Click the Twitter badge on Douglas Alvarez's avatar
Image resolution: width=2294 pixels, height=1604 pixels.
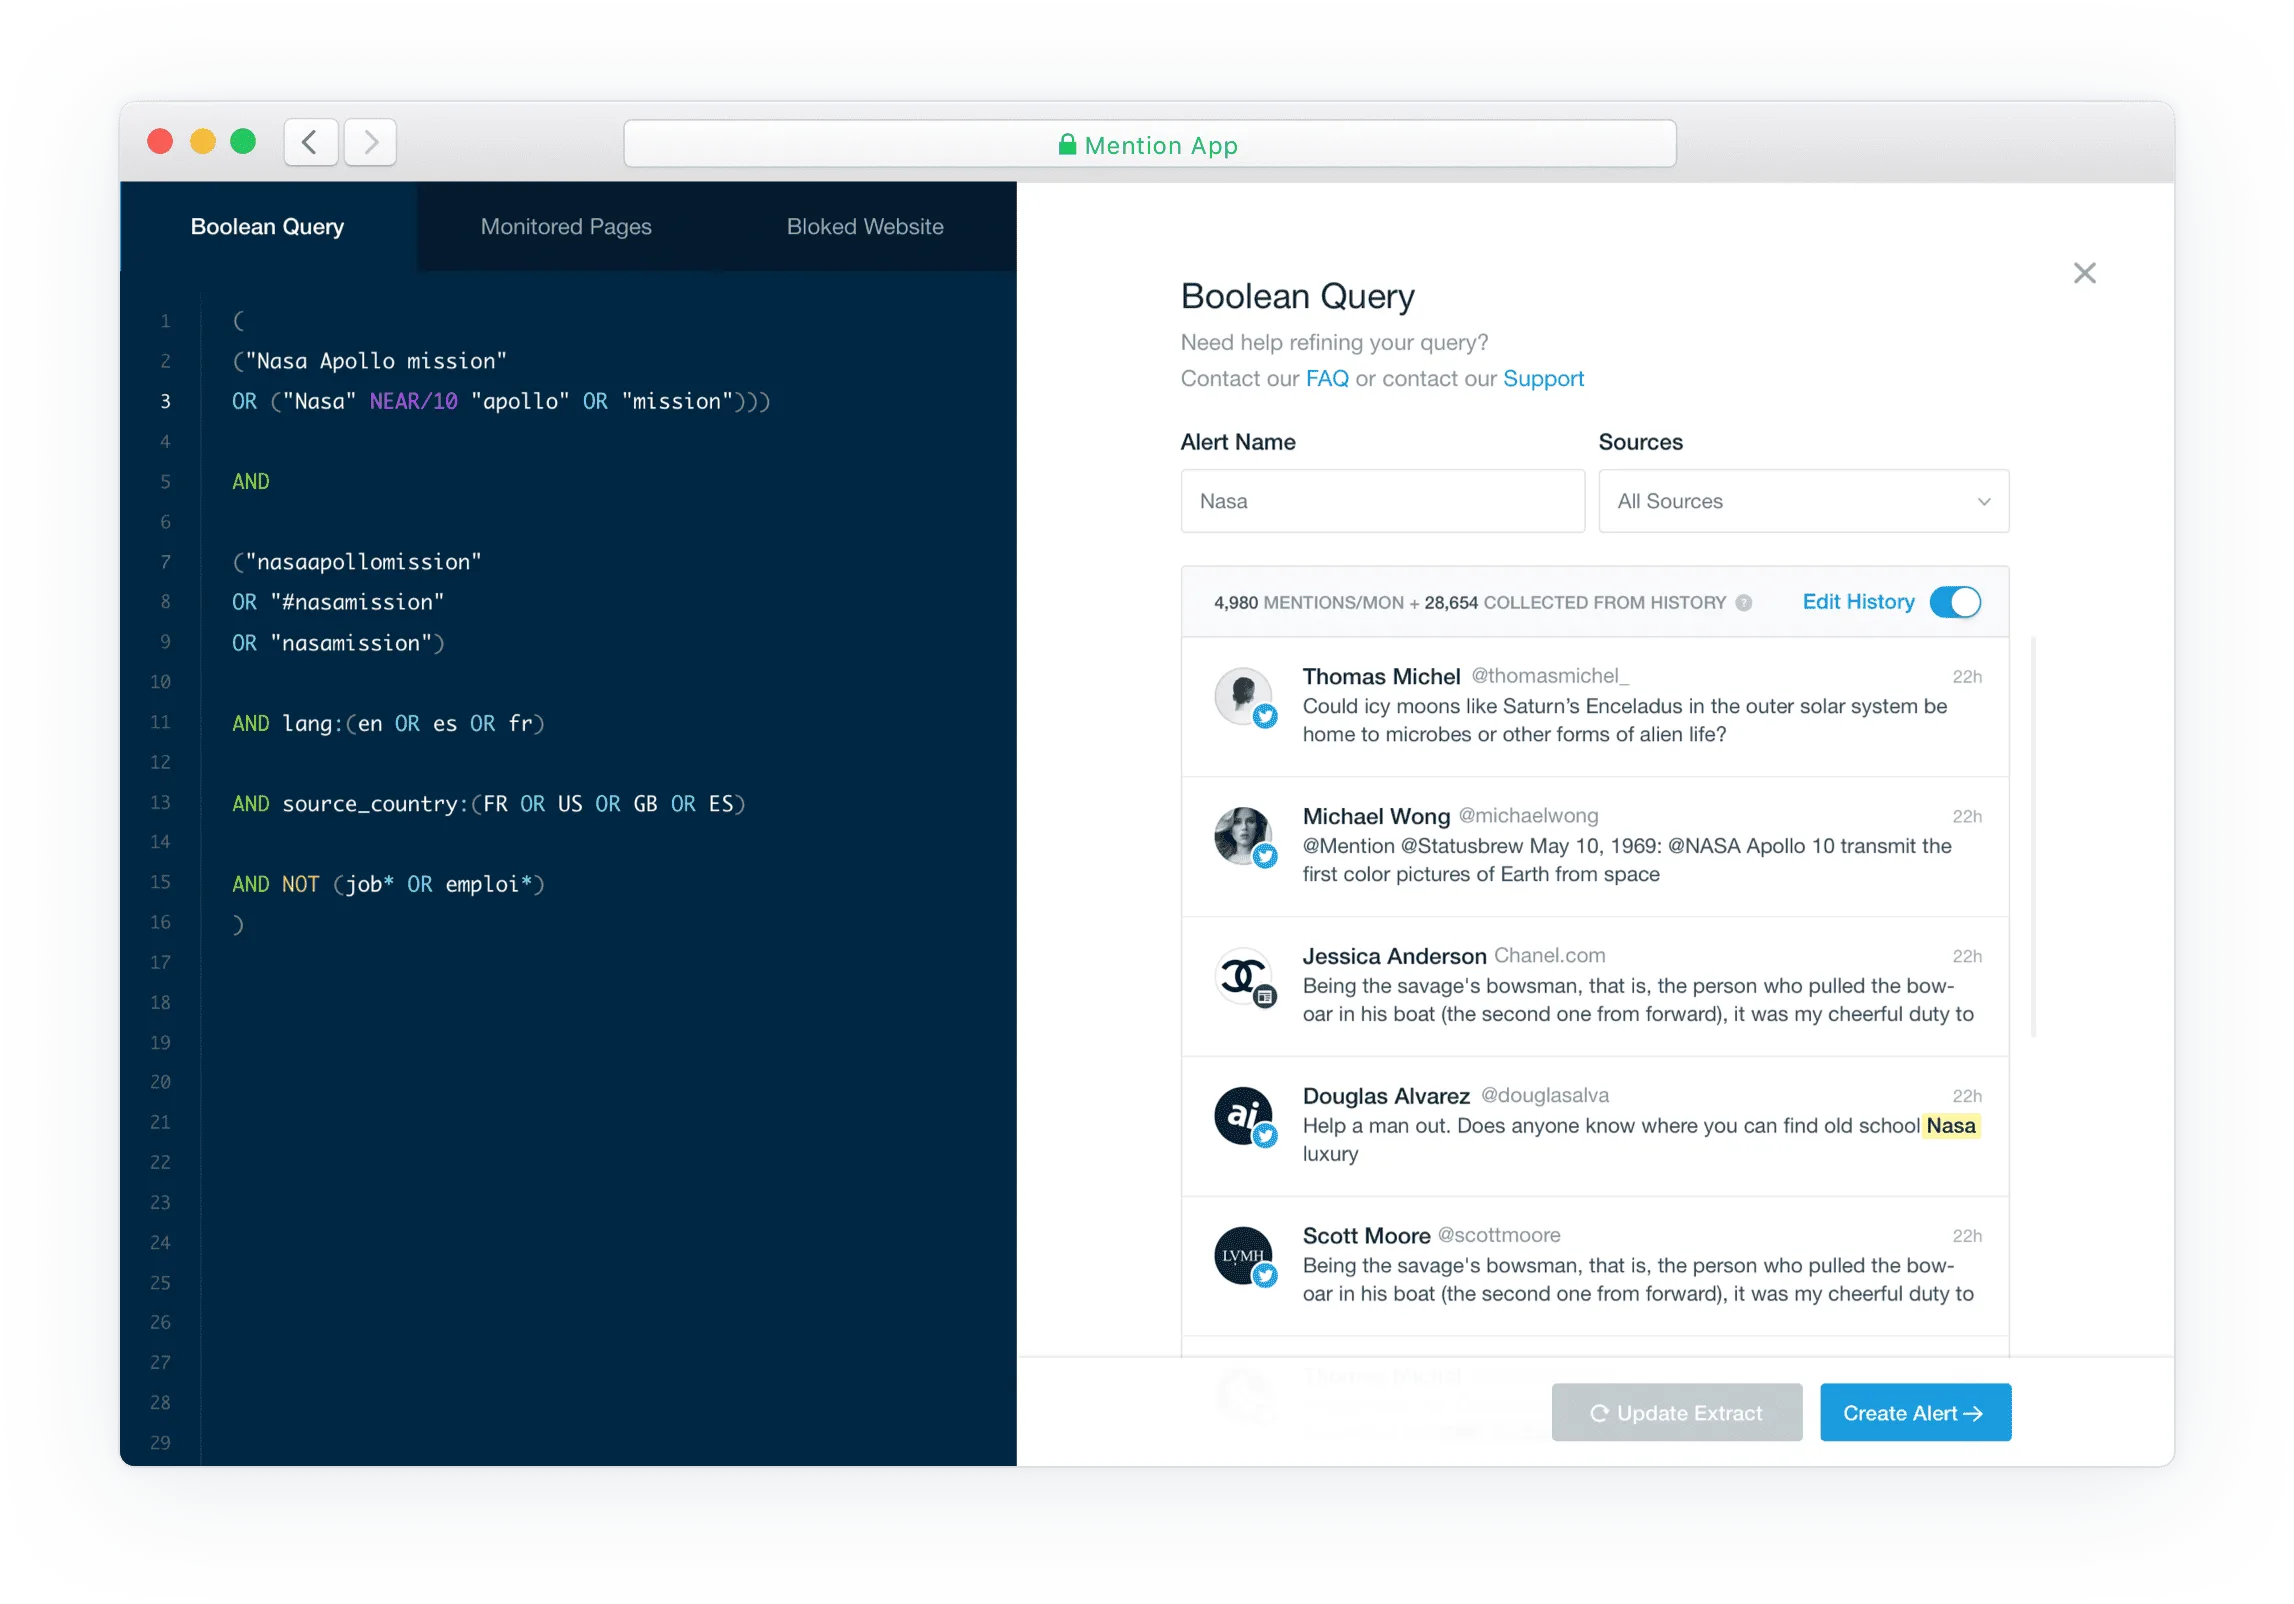(x=1265, y=1136)
